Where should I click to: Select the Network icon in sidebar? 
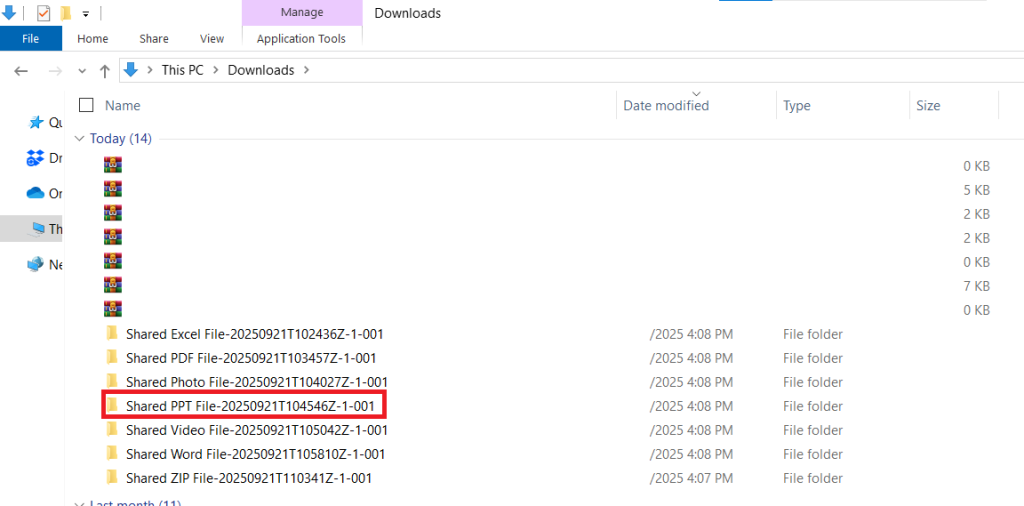[36, 265]
